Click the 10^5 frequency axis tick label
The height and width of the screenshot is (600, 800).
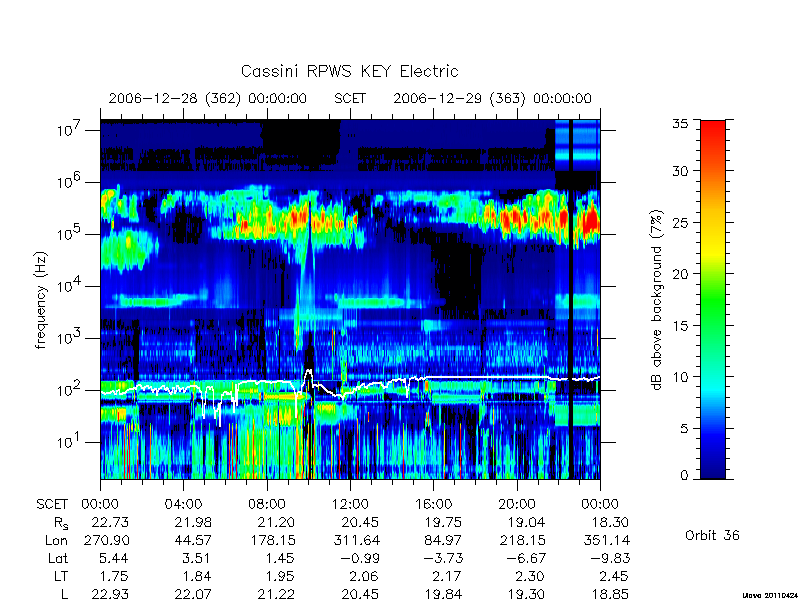69,233
